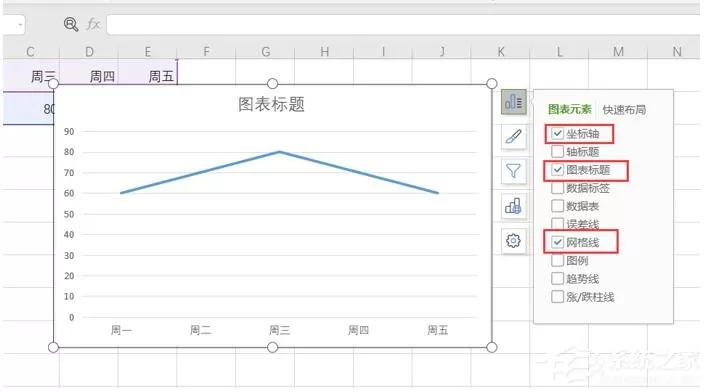
Task: Select column N header
Action: pyautogui.click(x=676, y=52)
